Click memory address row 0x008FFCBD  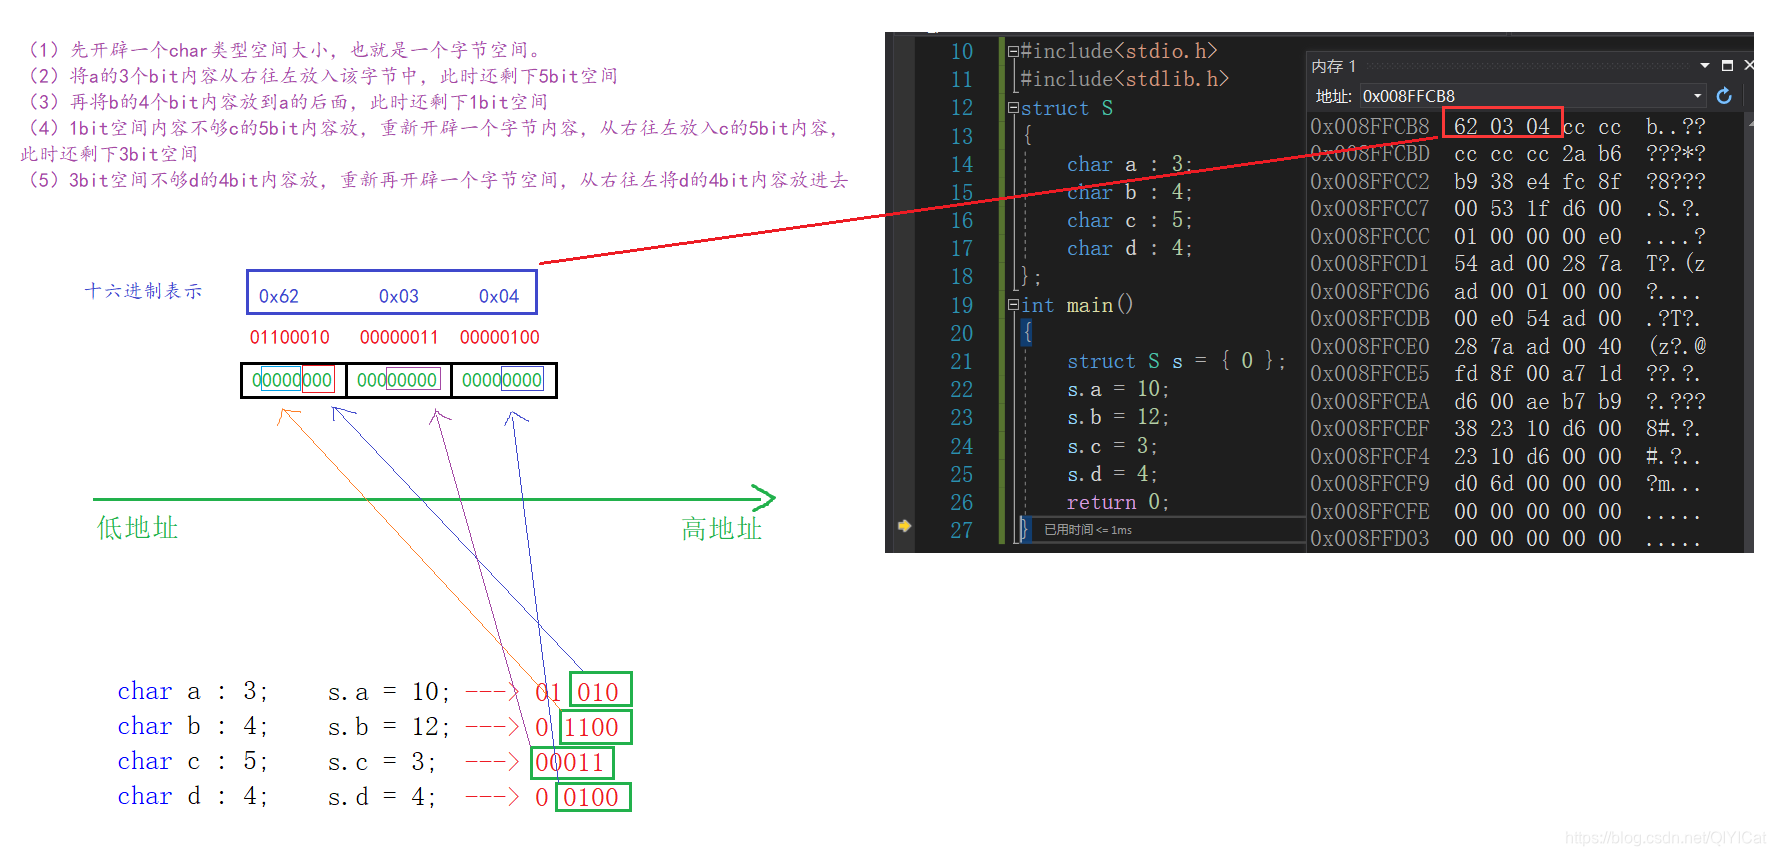click(1370, 154)
